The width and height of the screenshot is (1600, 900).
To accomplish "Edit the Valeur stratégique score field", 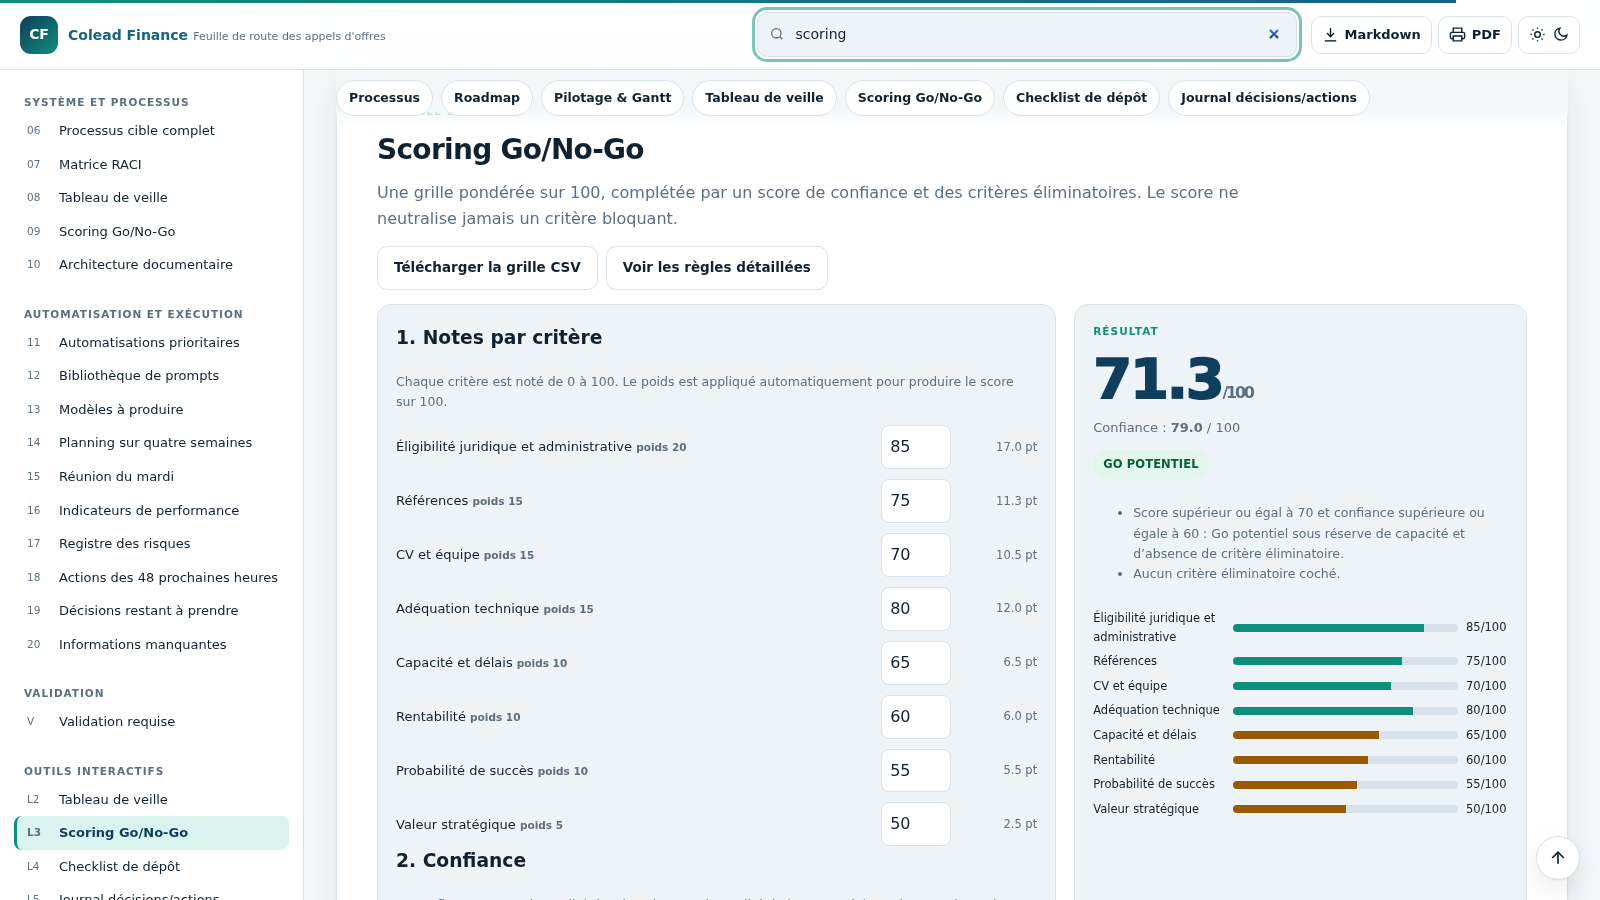I will pyautogui.click(x=915, y=824).
